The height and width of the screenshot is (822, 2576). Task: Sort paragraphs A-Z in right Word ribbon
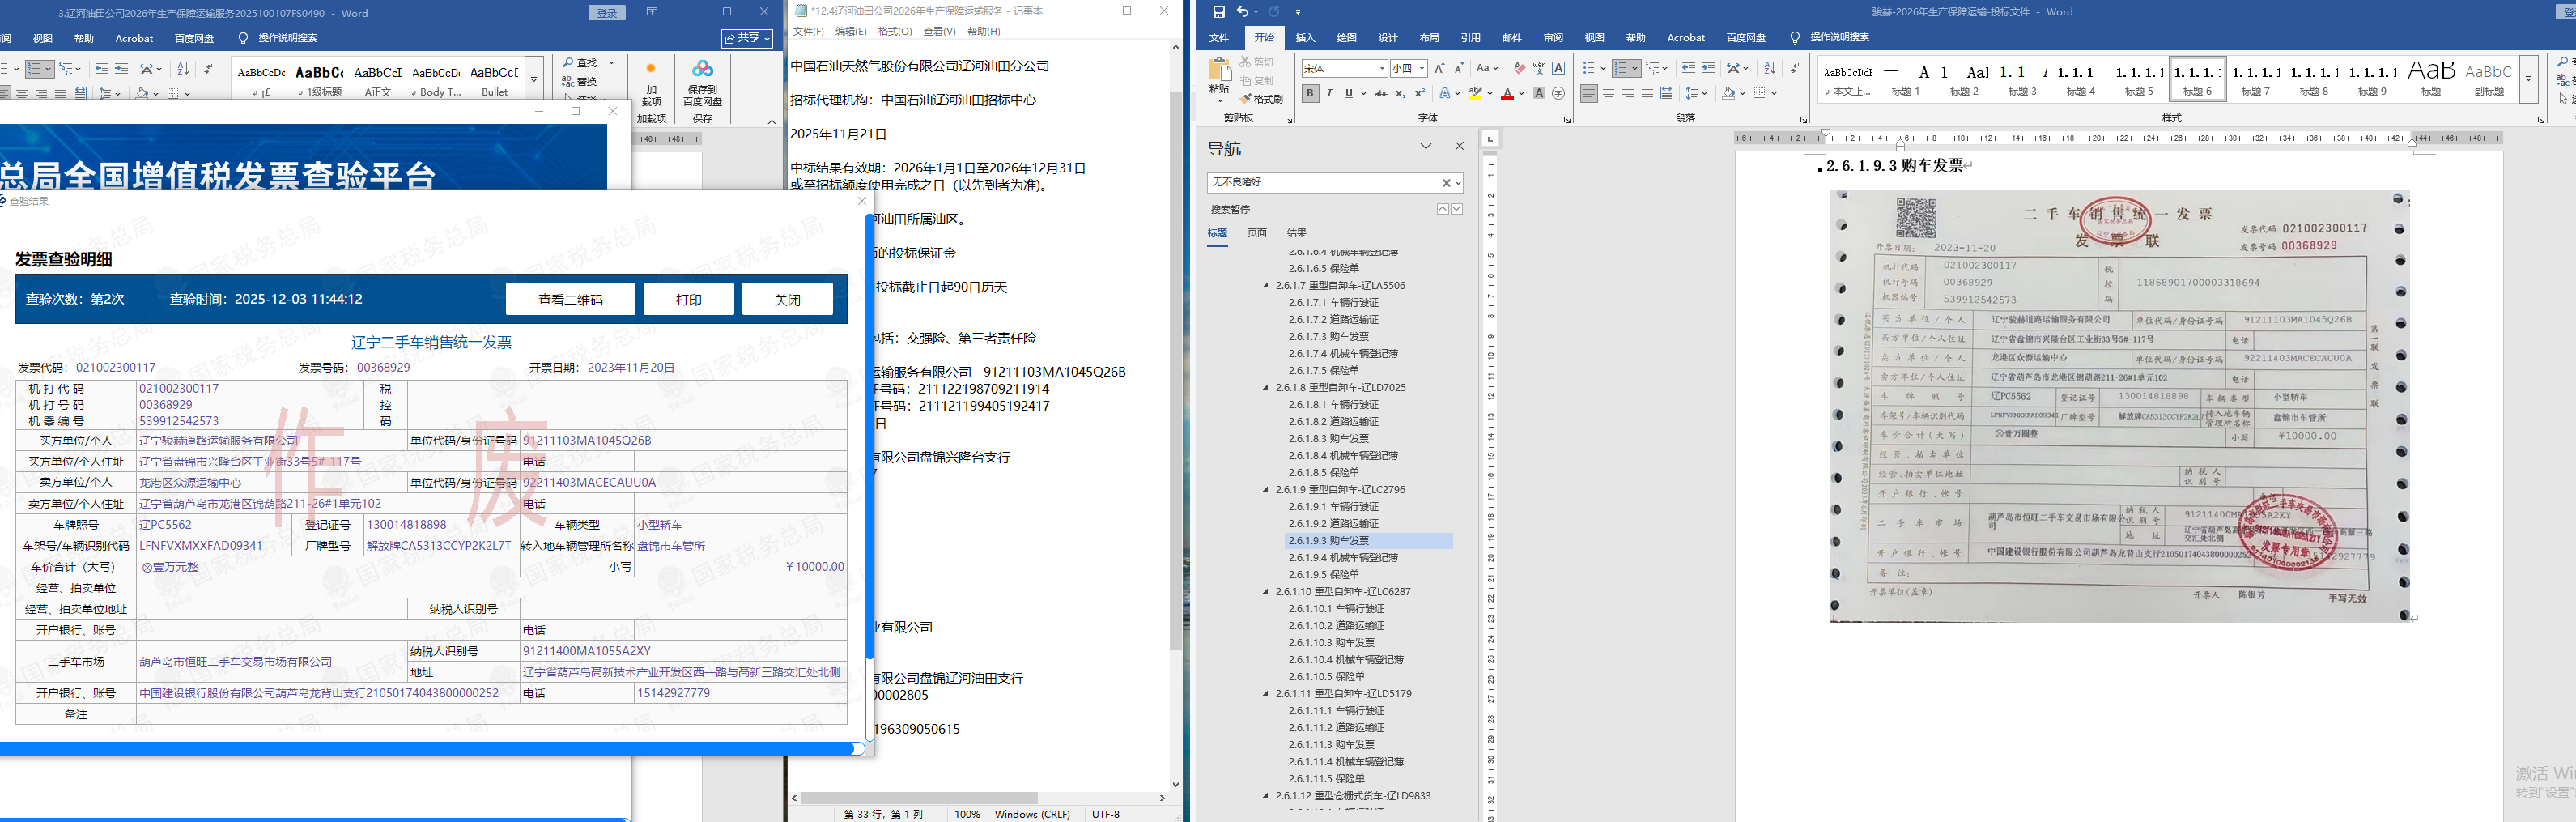(x=1770, y=68)
